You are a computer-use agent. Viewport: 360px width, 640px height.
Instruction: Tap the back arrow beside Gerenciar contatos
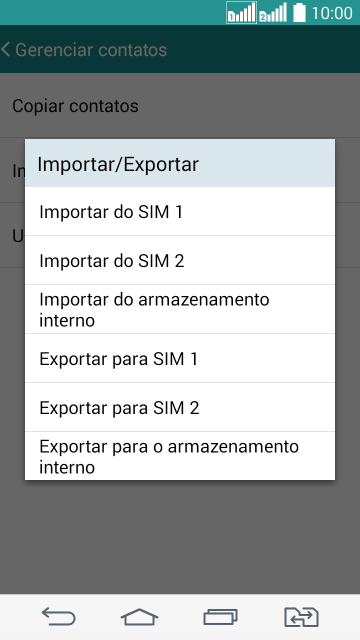[x=5, y=50]
